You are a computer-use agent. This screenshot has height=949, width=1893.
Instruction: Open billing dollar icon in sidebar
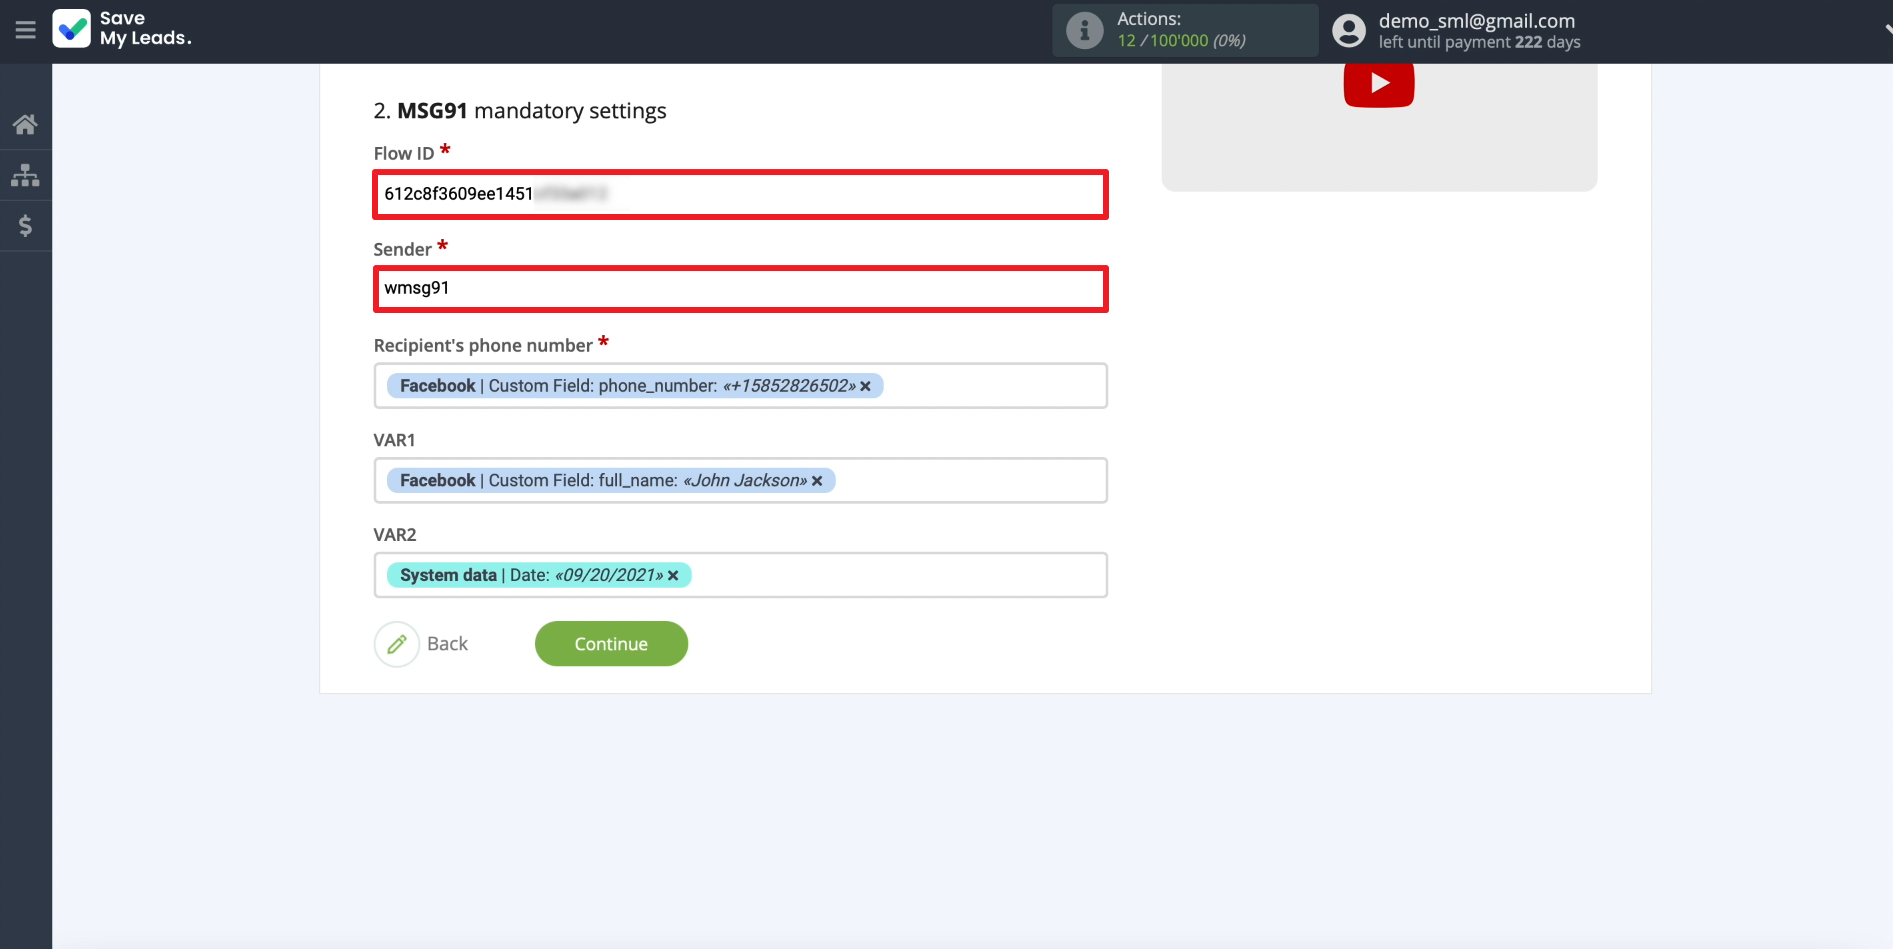coord(25,226)
